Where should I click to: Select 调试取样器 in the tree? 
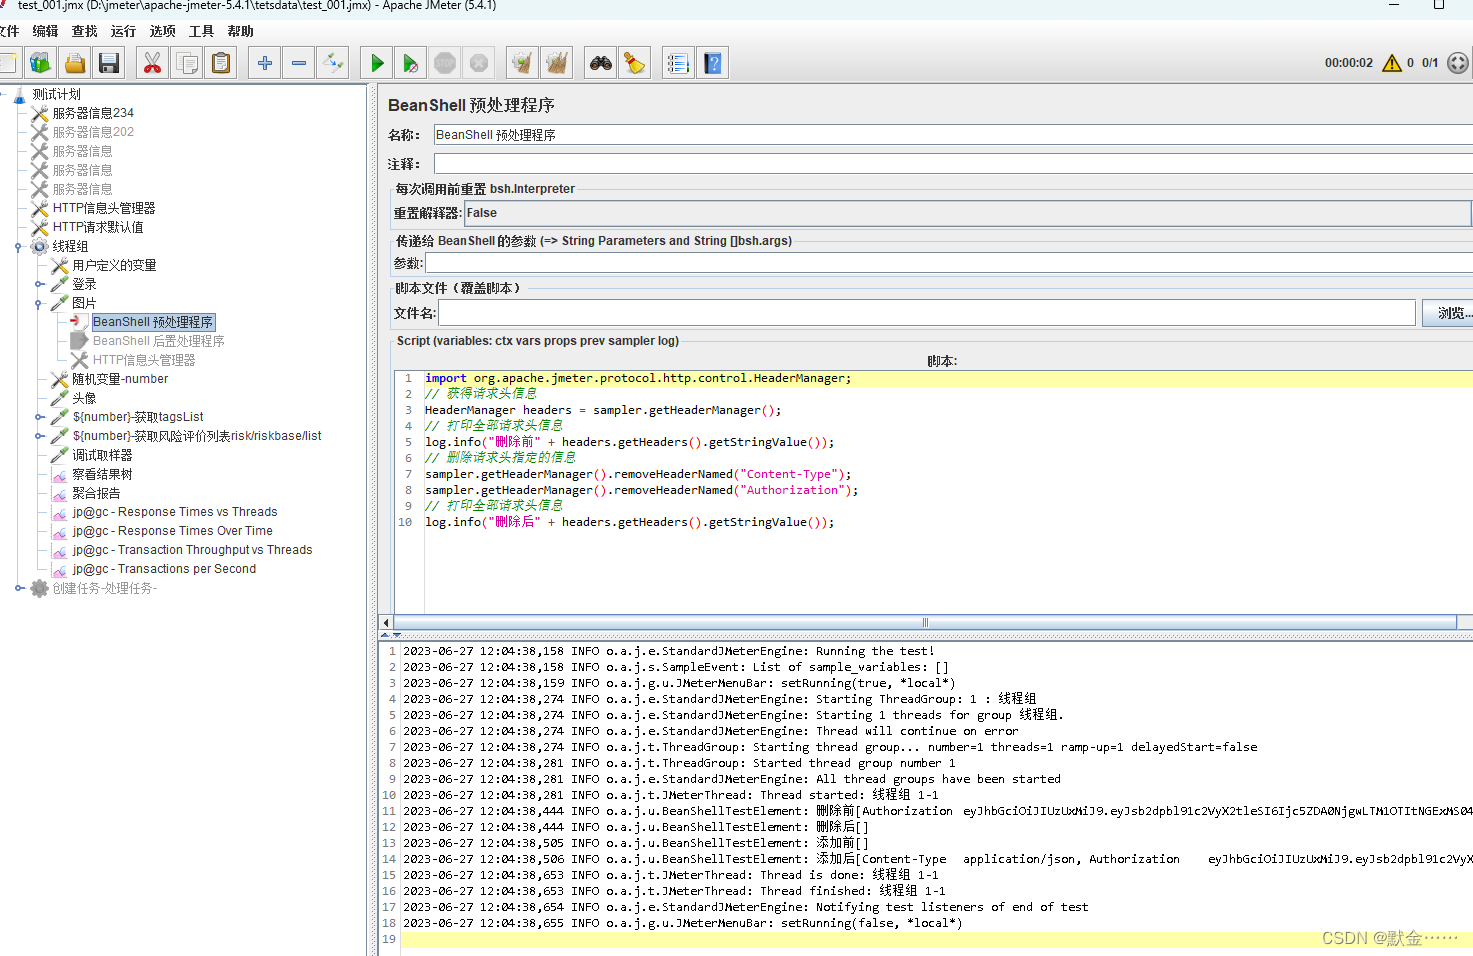102,455
